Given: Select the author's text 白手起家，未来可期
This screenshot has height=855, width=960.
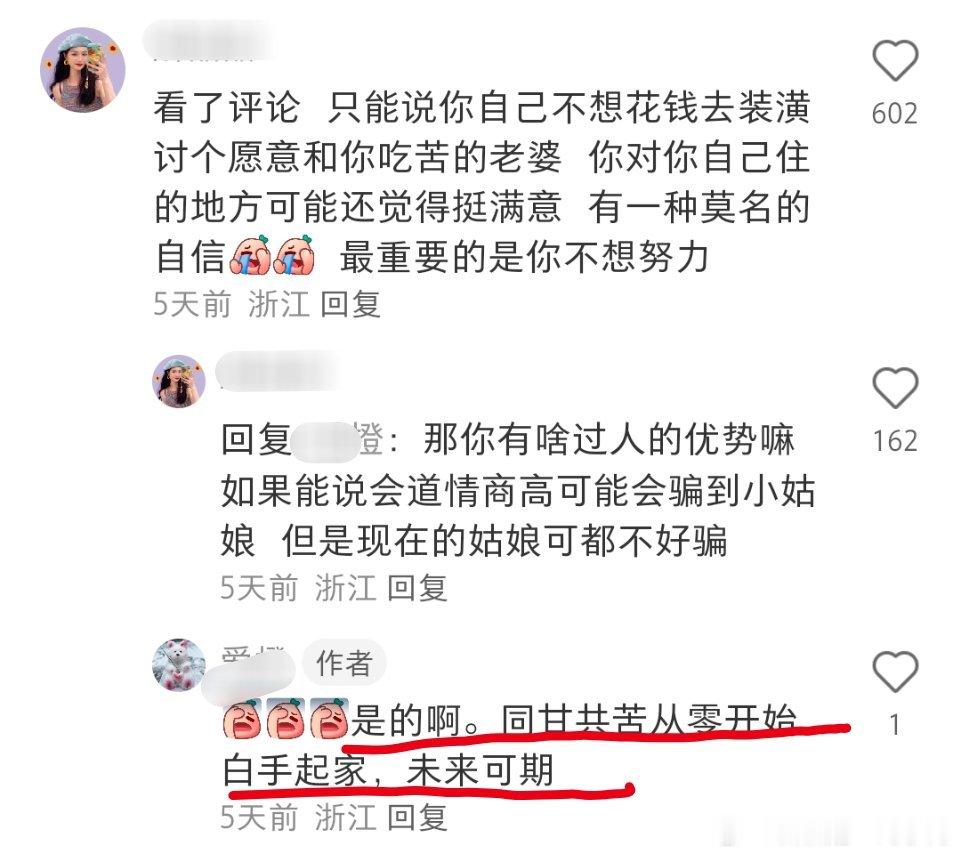Looking at the screenshot, I should (389, 770).
